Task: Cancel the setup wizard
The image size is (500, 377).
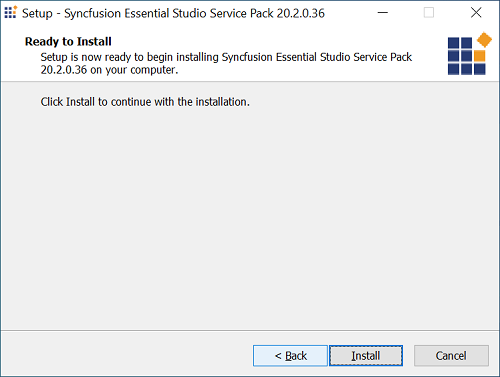Action: pos(451,356)
